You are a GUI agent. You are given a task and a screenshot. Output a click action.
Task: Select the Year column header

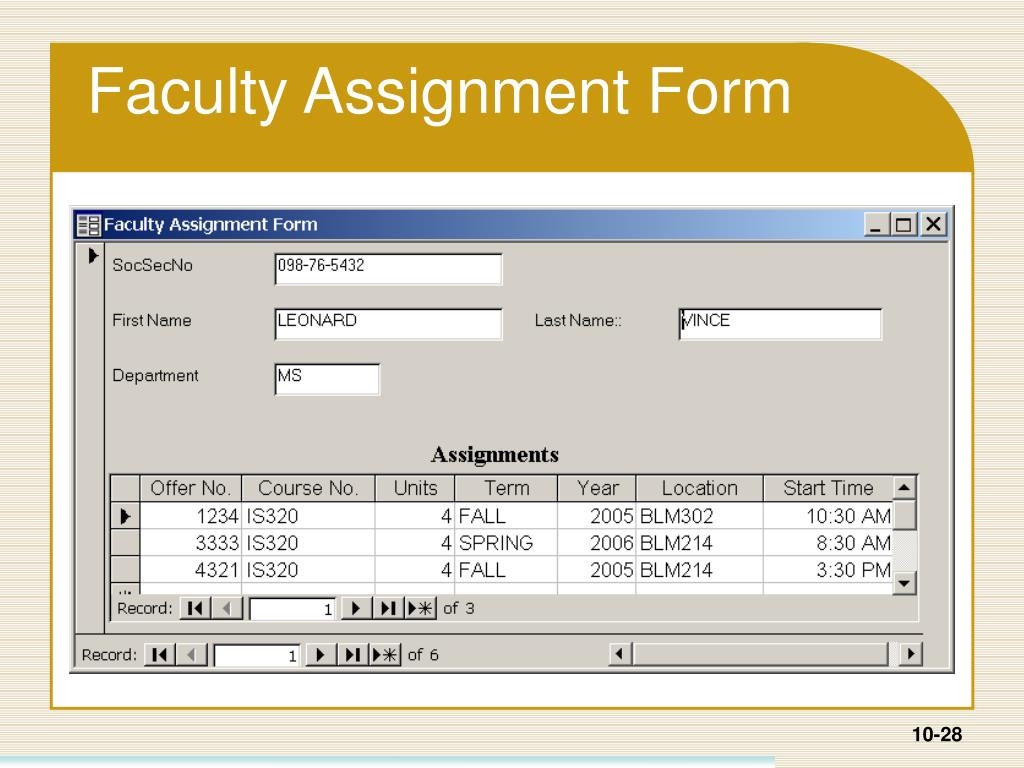point(597,488)
